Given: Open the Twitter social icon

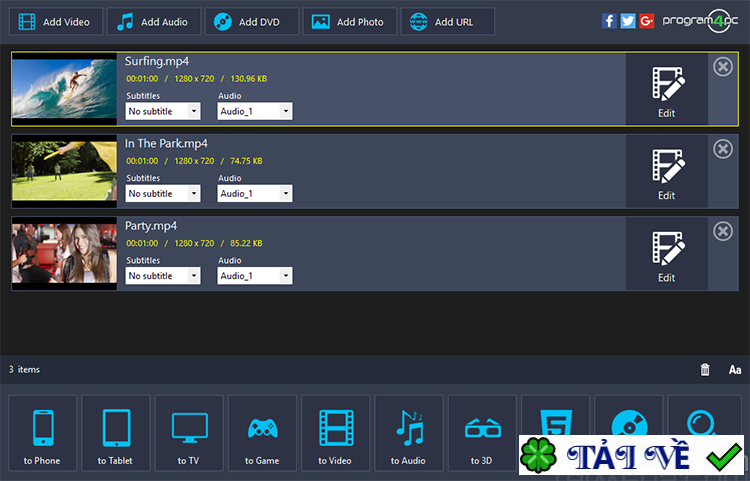Looking at the screenshot, I should click(x=628, y=21).
